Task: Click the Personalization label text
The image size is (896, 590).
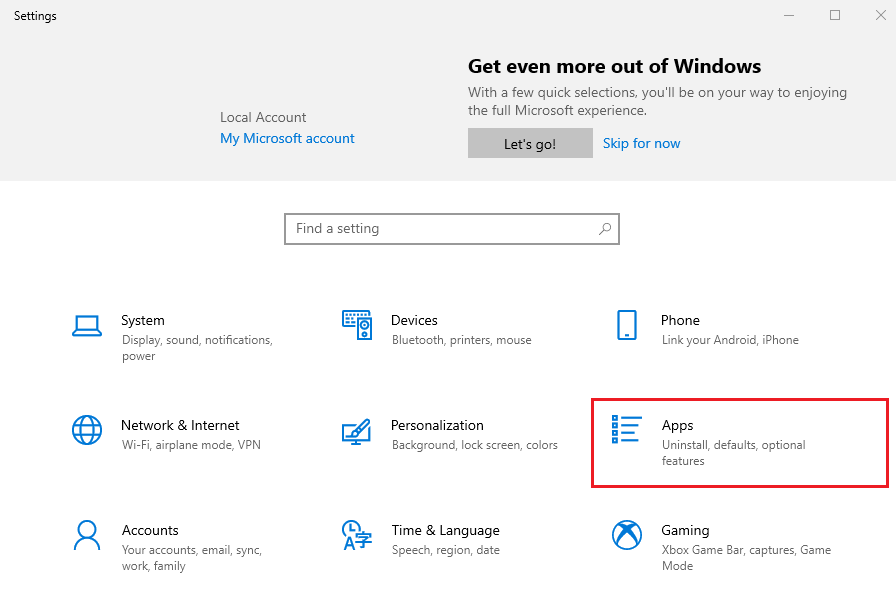Action: click(x=437, y=425)
